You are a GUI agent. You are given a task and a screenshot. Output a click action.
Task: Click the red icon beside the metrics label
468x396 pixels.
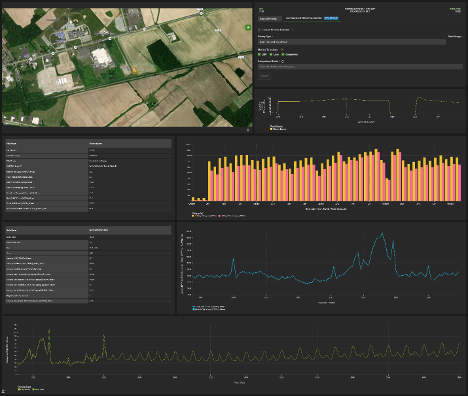[282, 49]
